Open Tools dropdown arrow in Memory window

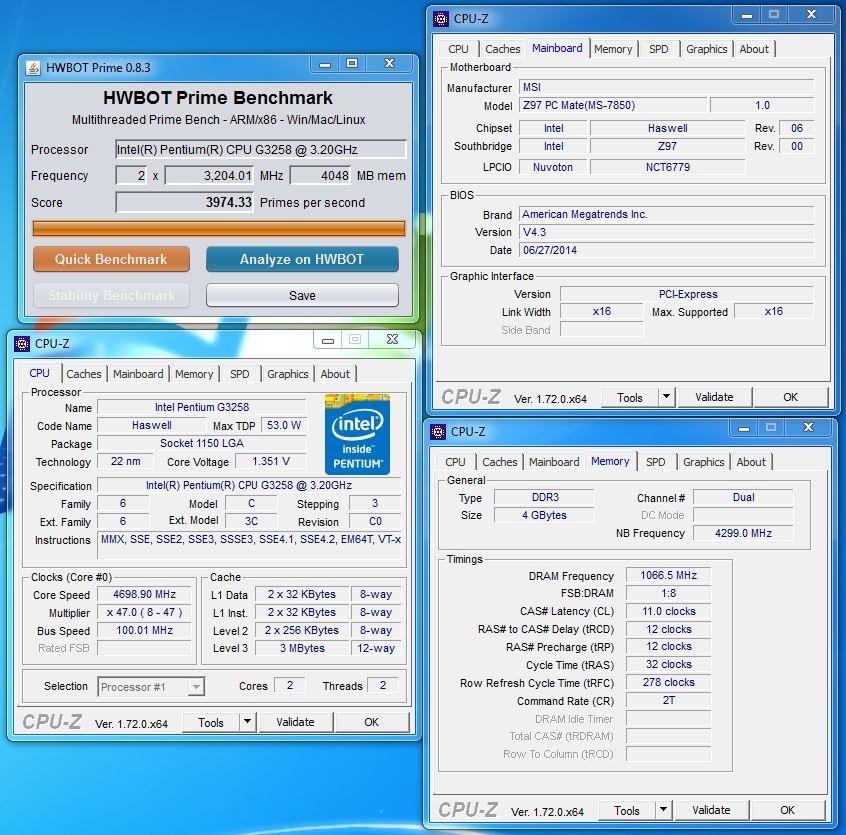663,810
